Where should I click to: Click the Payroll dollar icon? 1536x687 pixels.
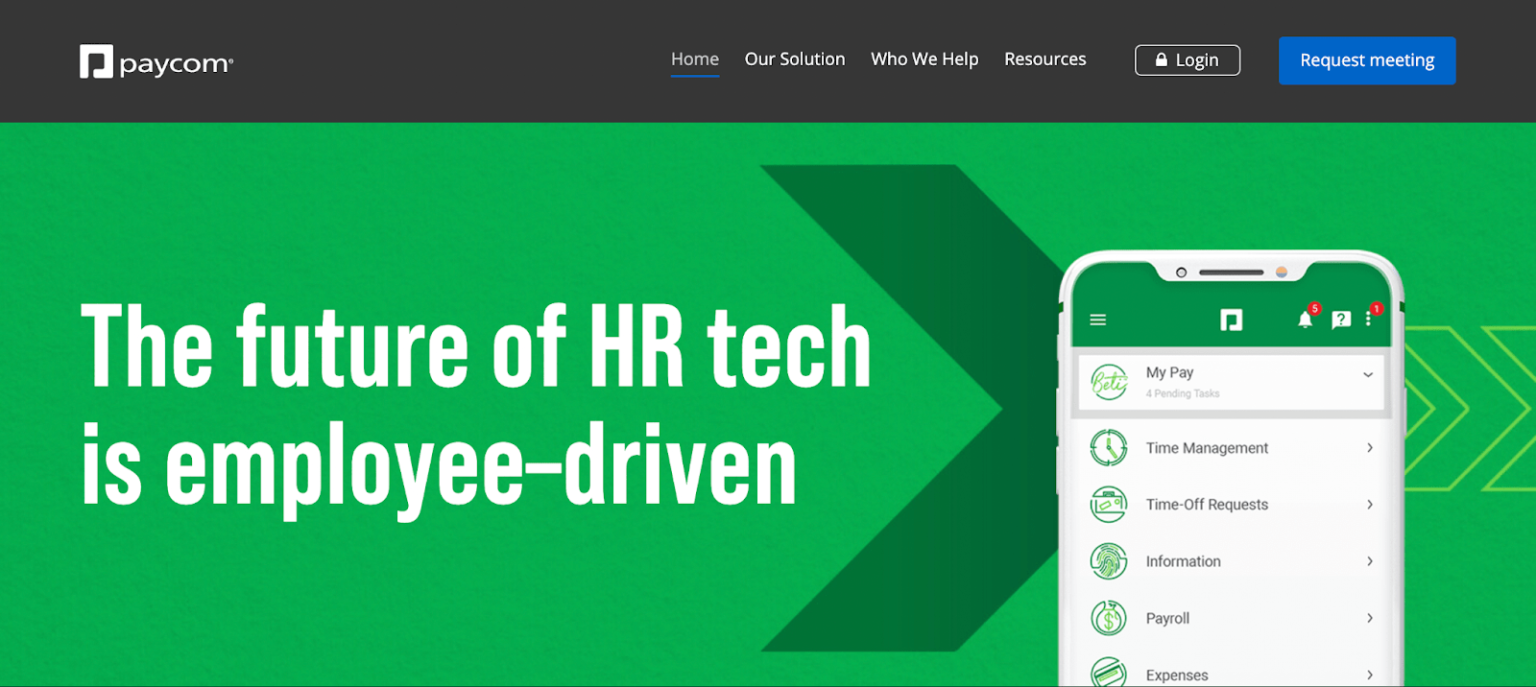click(x=1109, y=619)
